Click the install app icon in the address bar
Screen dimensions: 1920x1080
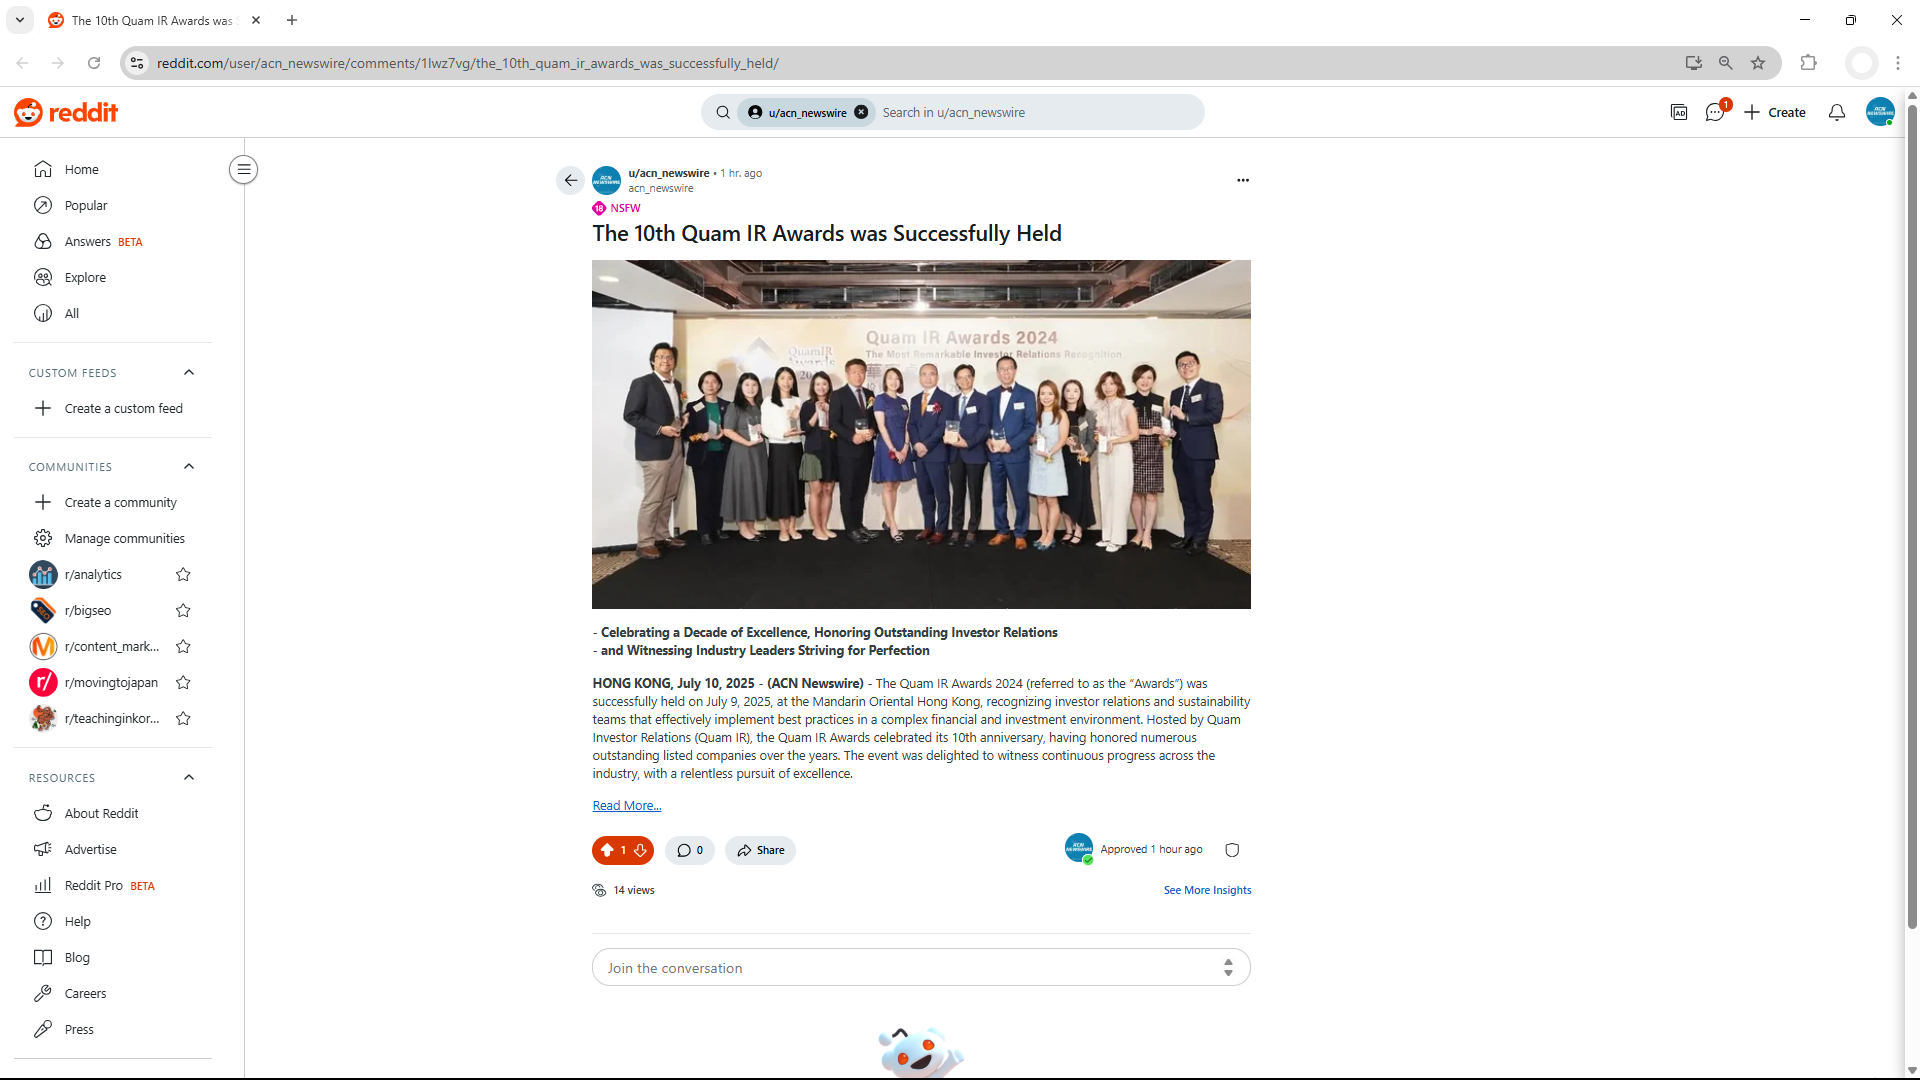pyautogui.click(x=1693, y=63)
